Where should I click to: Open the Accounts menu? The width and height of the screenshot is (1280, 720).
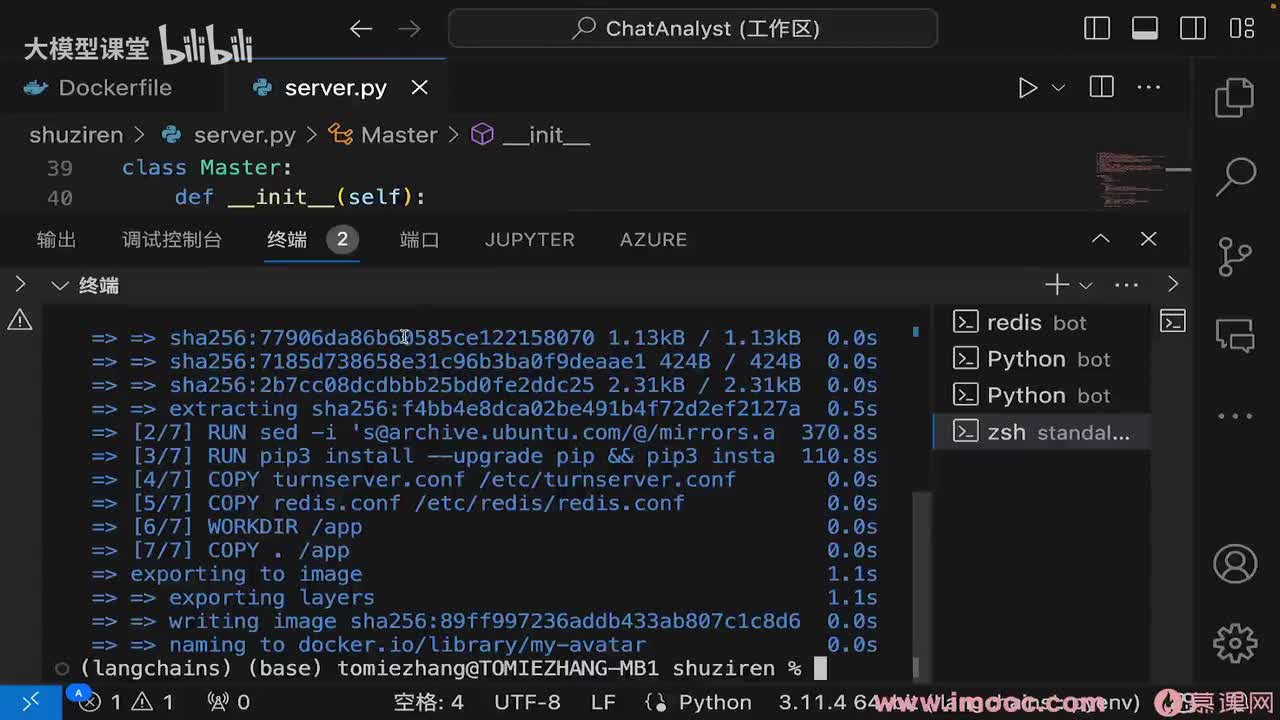[1235, 564]
